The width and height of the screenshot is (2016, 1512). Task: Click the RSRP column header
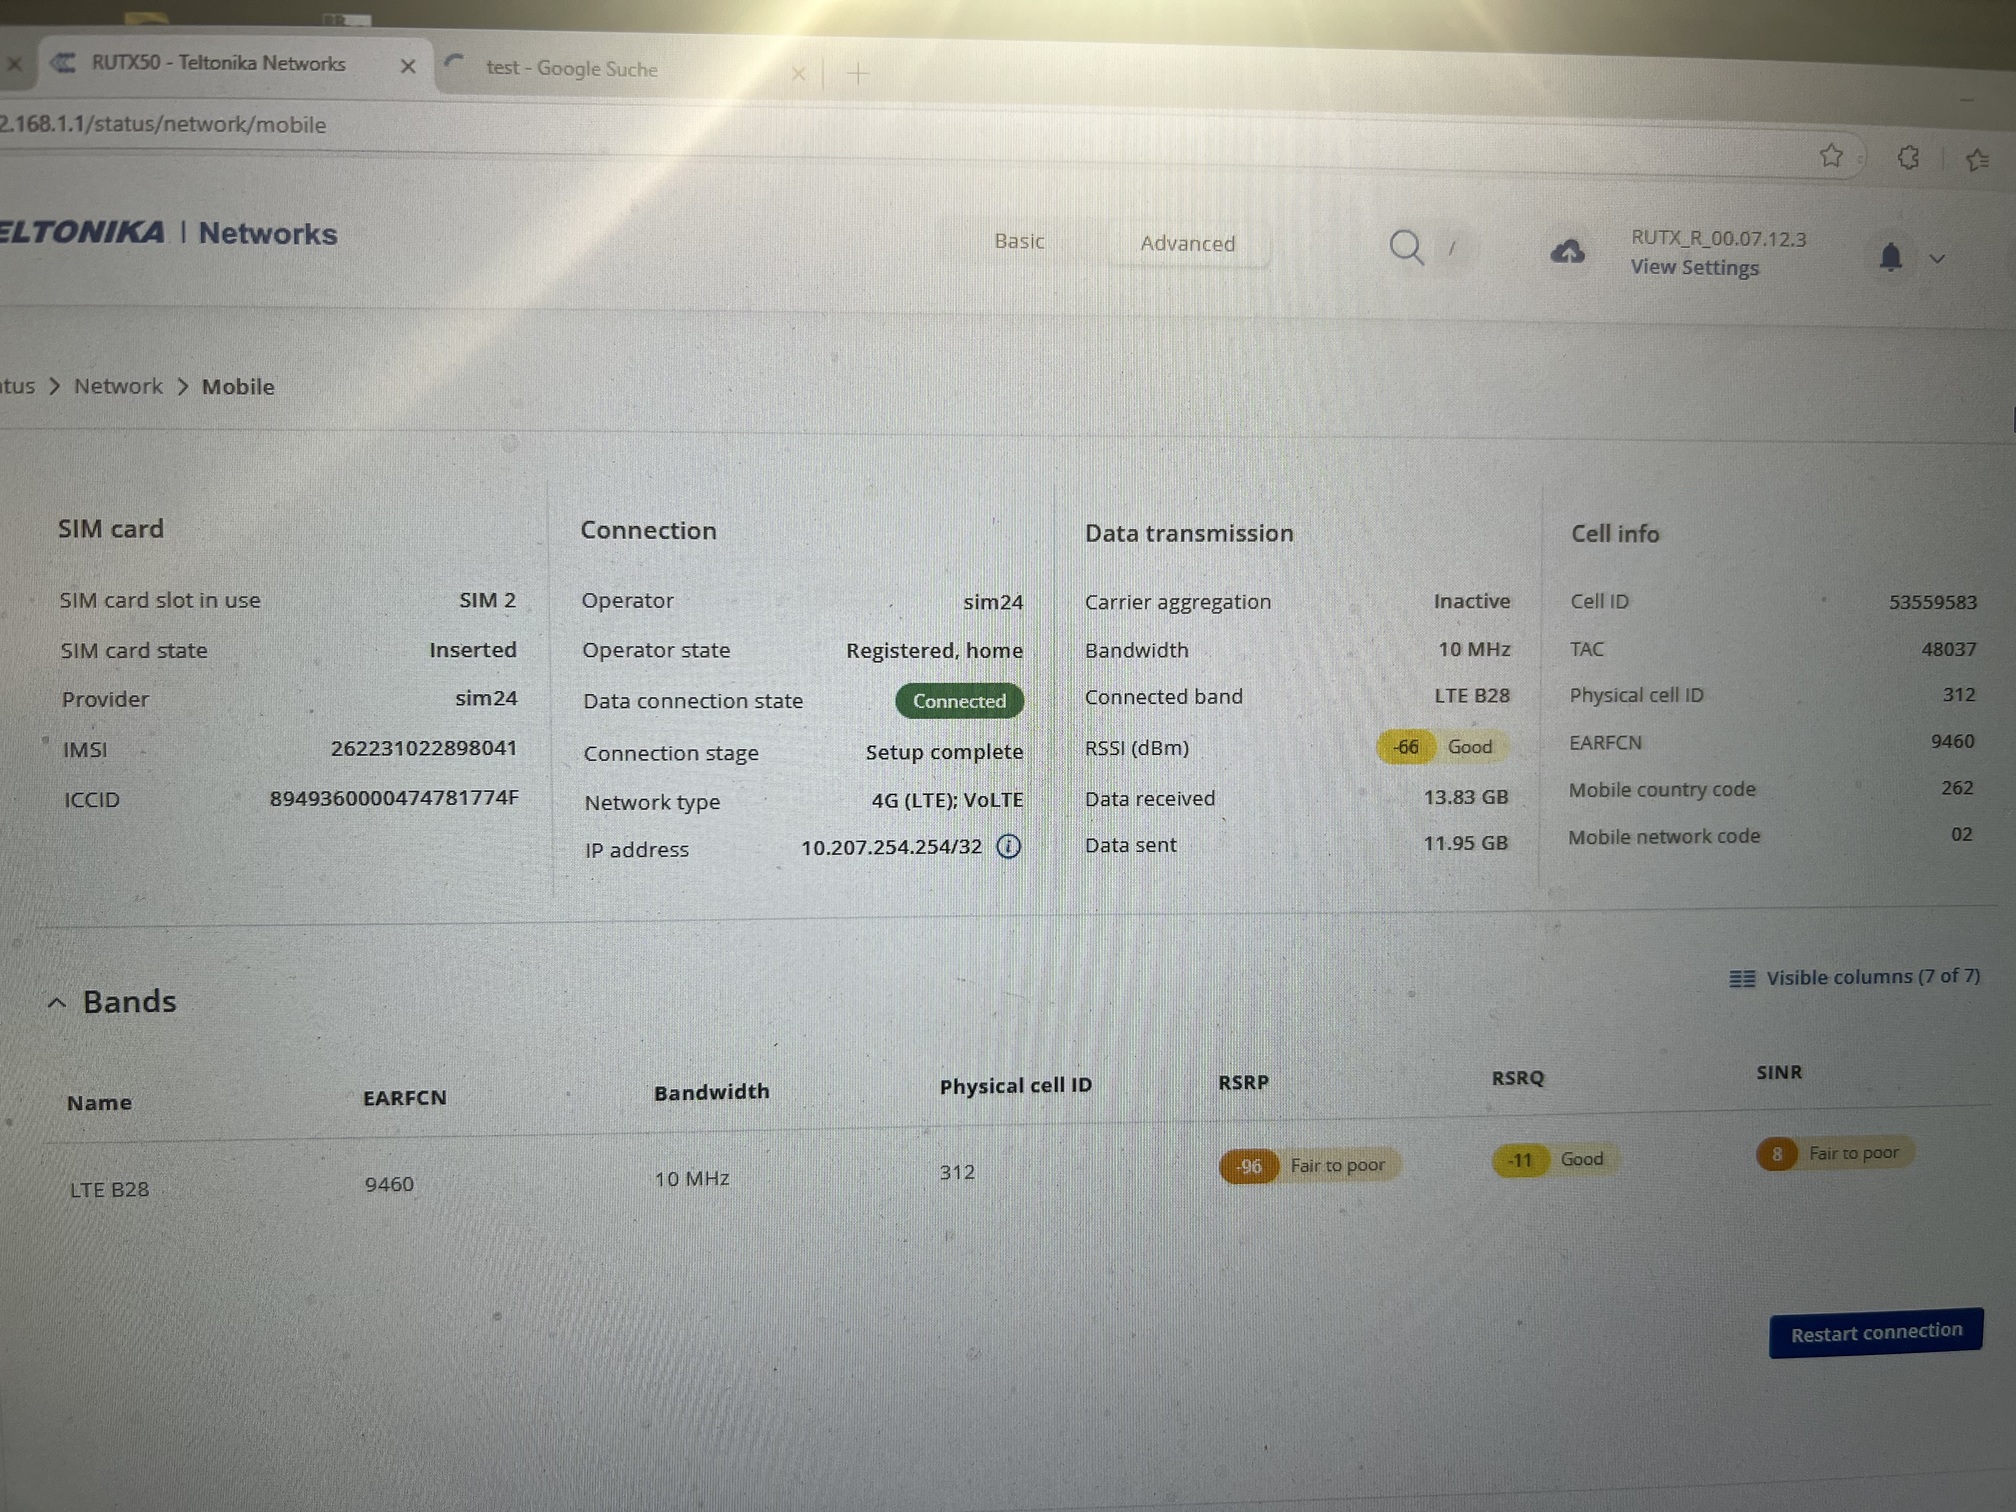(1243, 1082)
